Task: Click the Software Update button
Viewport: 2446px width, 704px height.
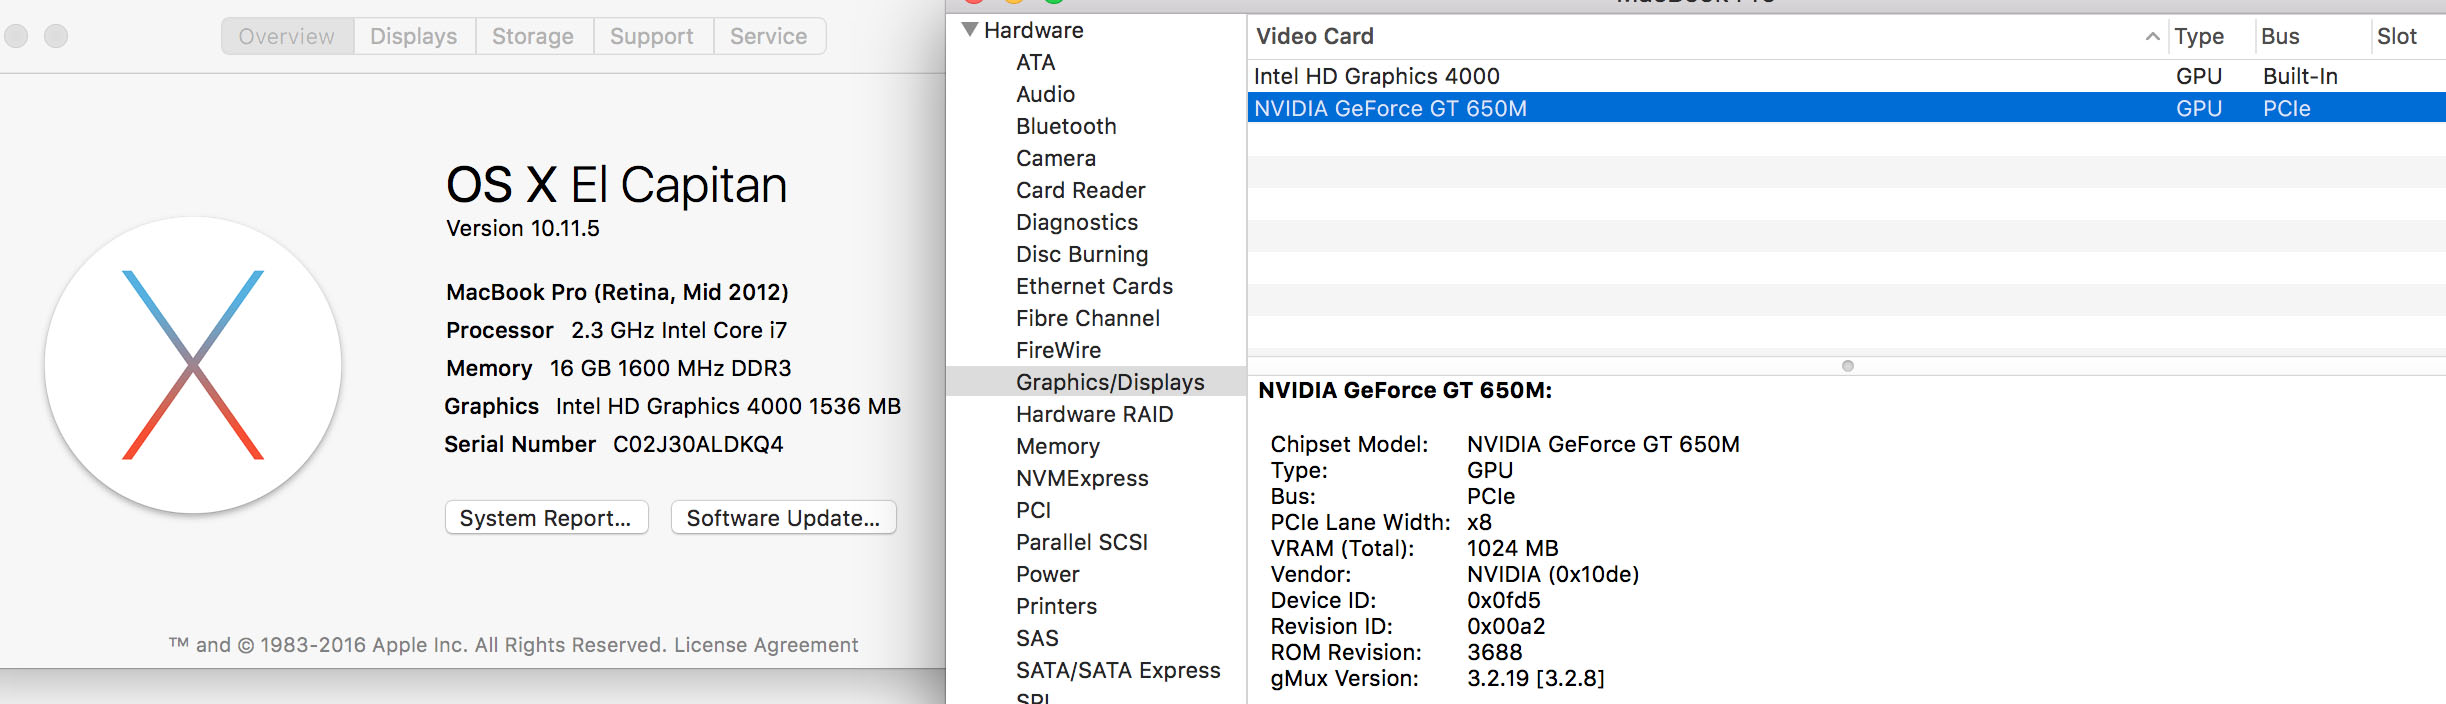Action: pyautogui.click(x=783, y=518)
